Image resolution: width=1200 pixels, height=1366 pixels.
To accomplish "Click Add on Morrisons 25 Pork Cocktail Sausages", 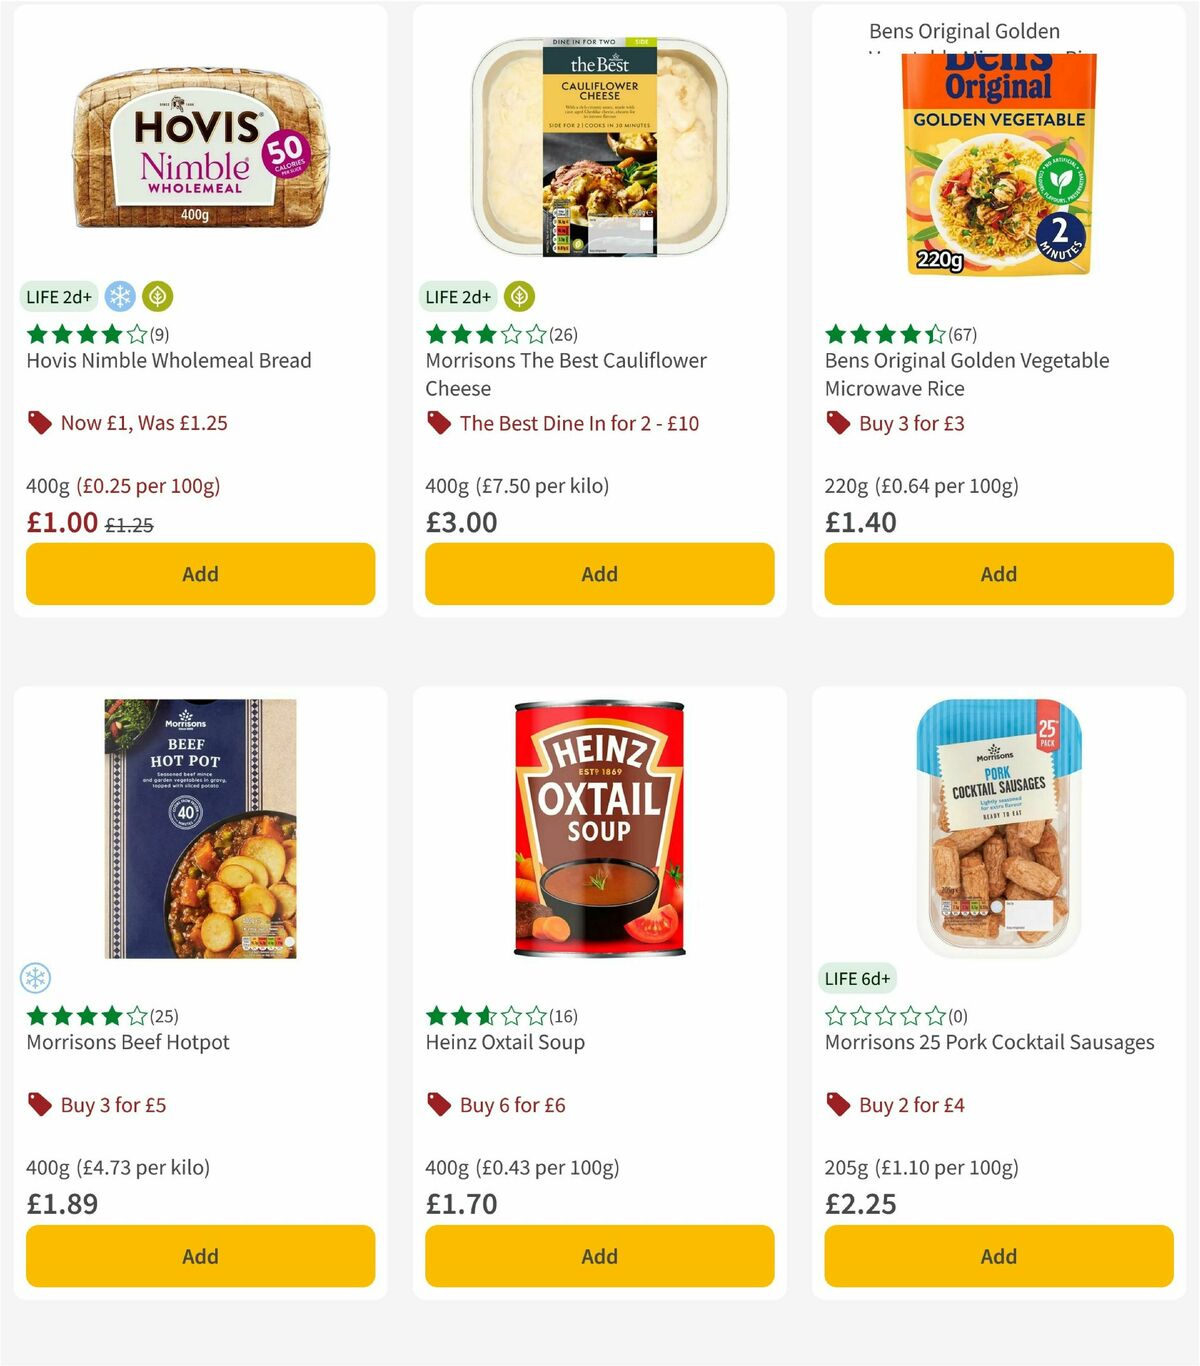I will click(998, 1256).
